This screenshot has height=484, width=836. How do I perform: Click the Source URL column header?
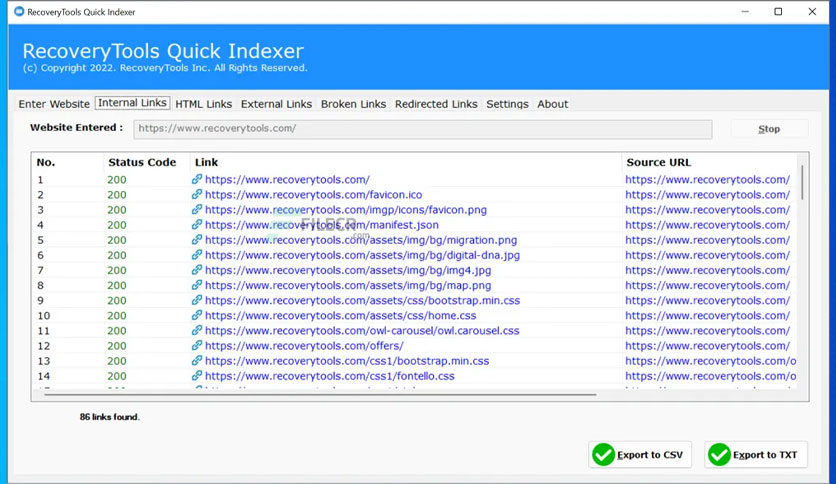pos(658,162)
